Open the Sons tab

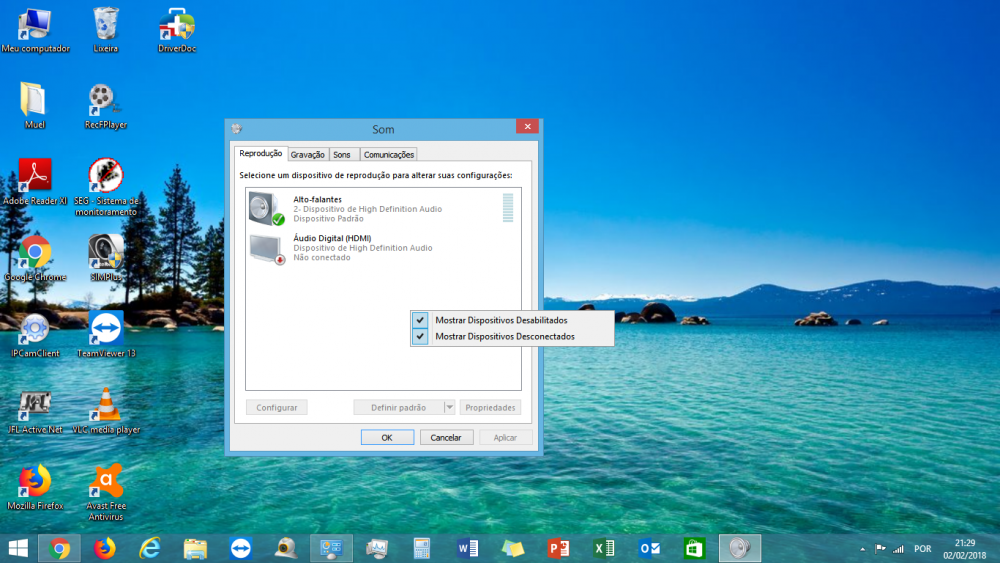(x=342, y=155)
